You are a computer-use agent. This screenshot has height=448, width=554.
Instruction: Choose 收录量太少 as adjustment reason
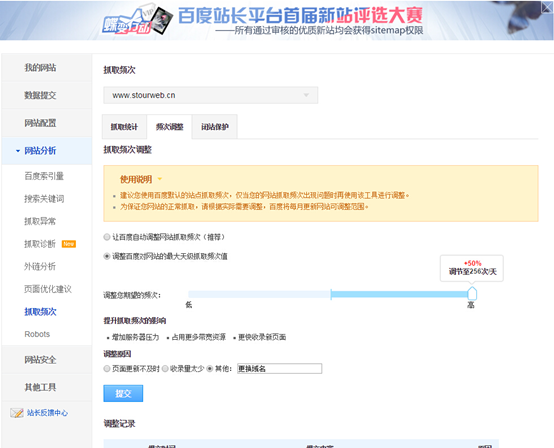pyautogui.click(x=165, y=369)
